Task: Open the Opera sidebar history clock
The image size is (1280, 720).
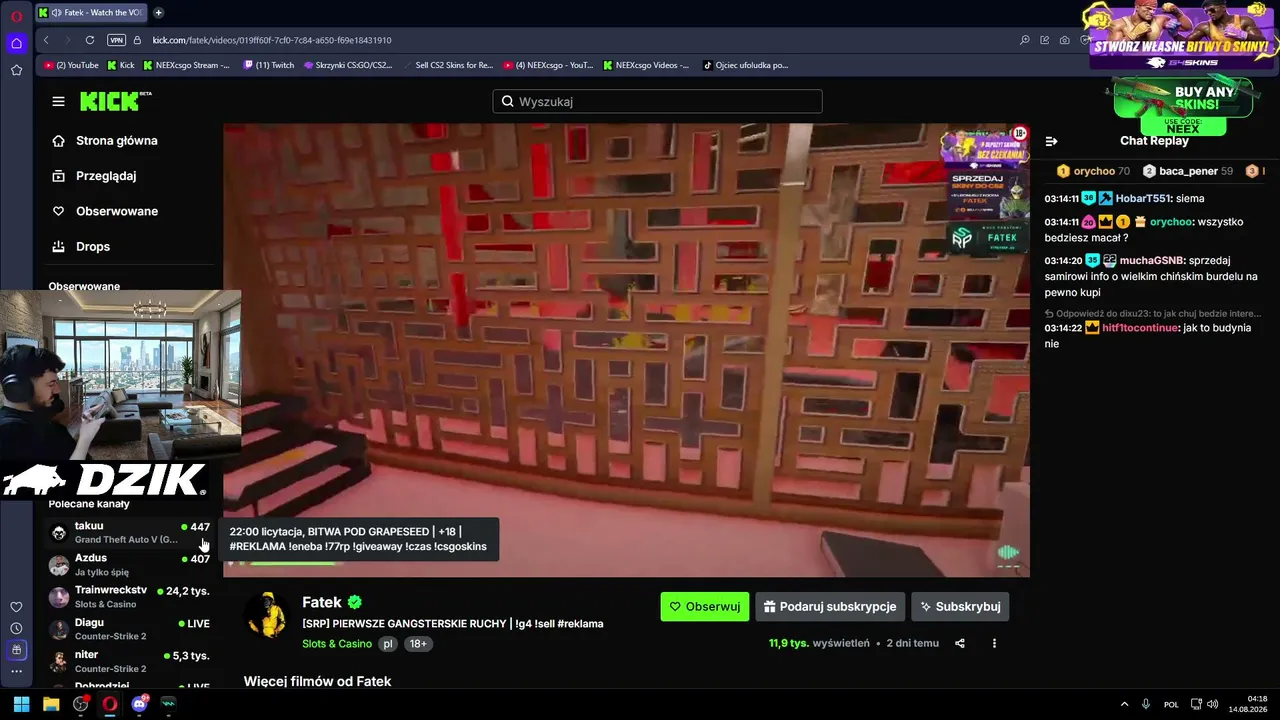Action: (x=16, y=628)
